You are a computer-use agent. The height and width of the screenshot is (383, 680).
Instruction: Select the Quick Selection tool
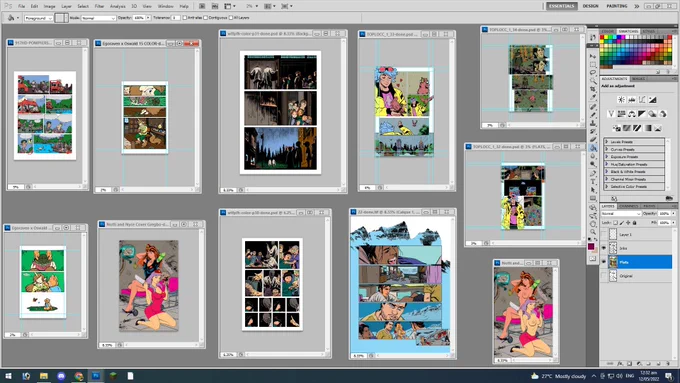coord(593,81)
